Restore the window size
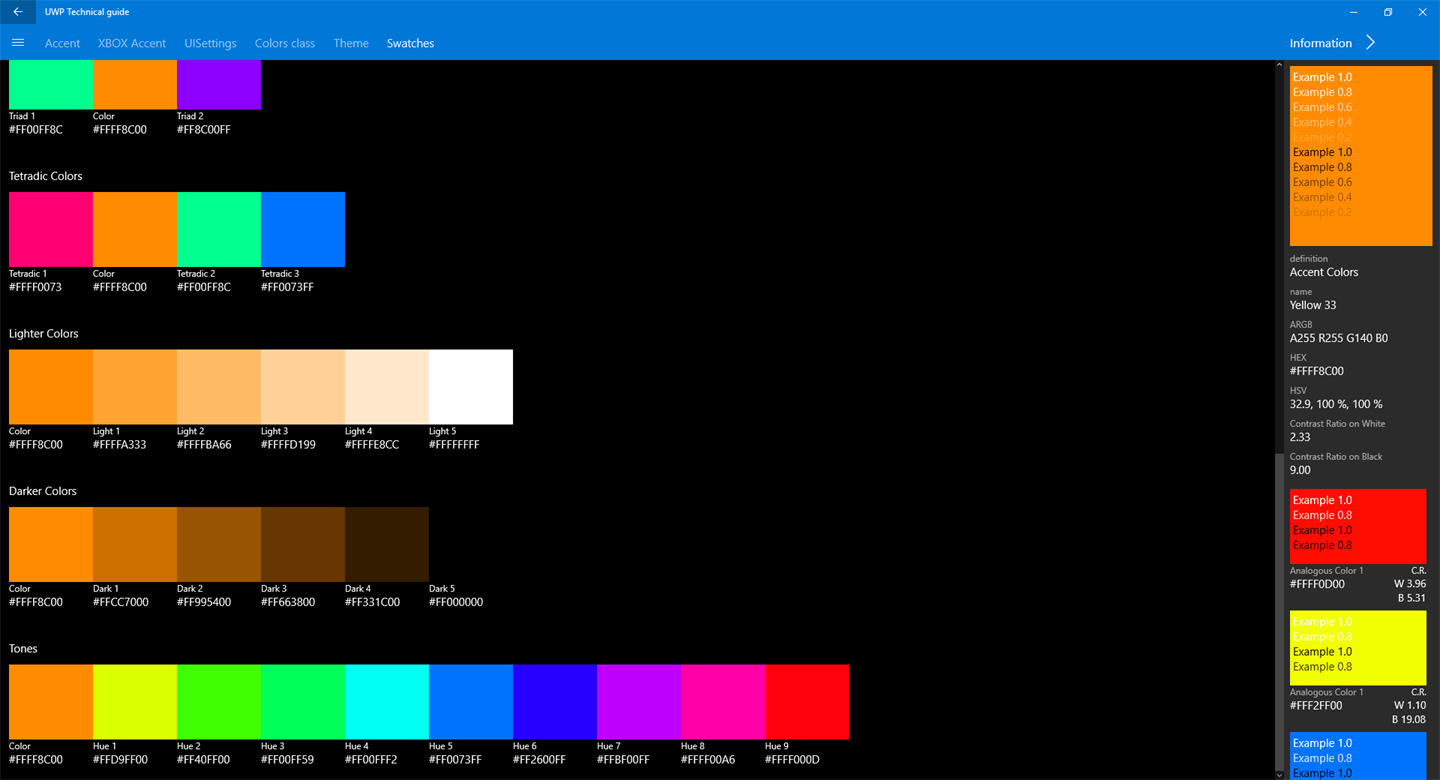This screenshot has height=780, width=1440. (1388, 12)
